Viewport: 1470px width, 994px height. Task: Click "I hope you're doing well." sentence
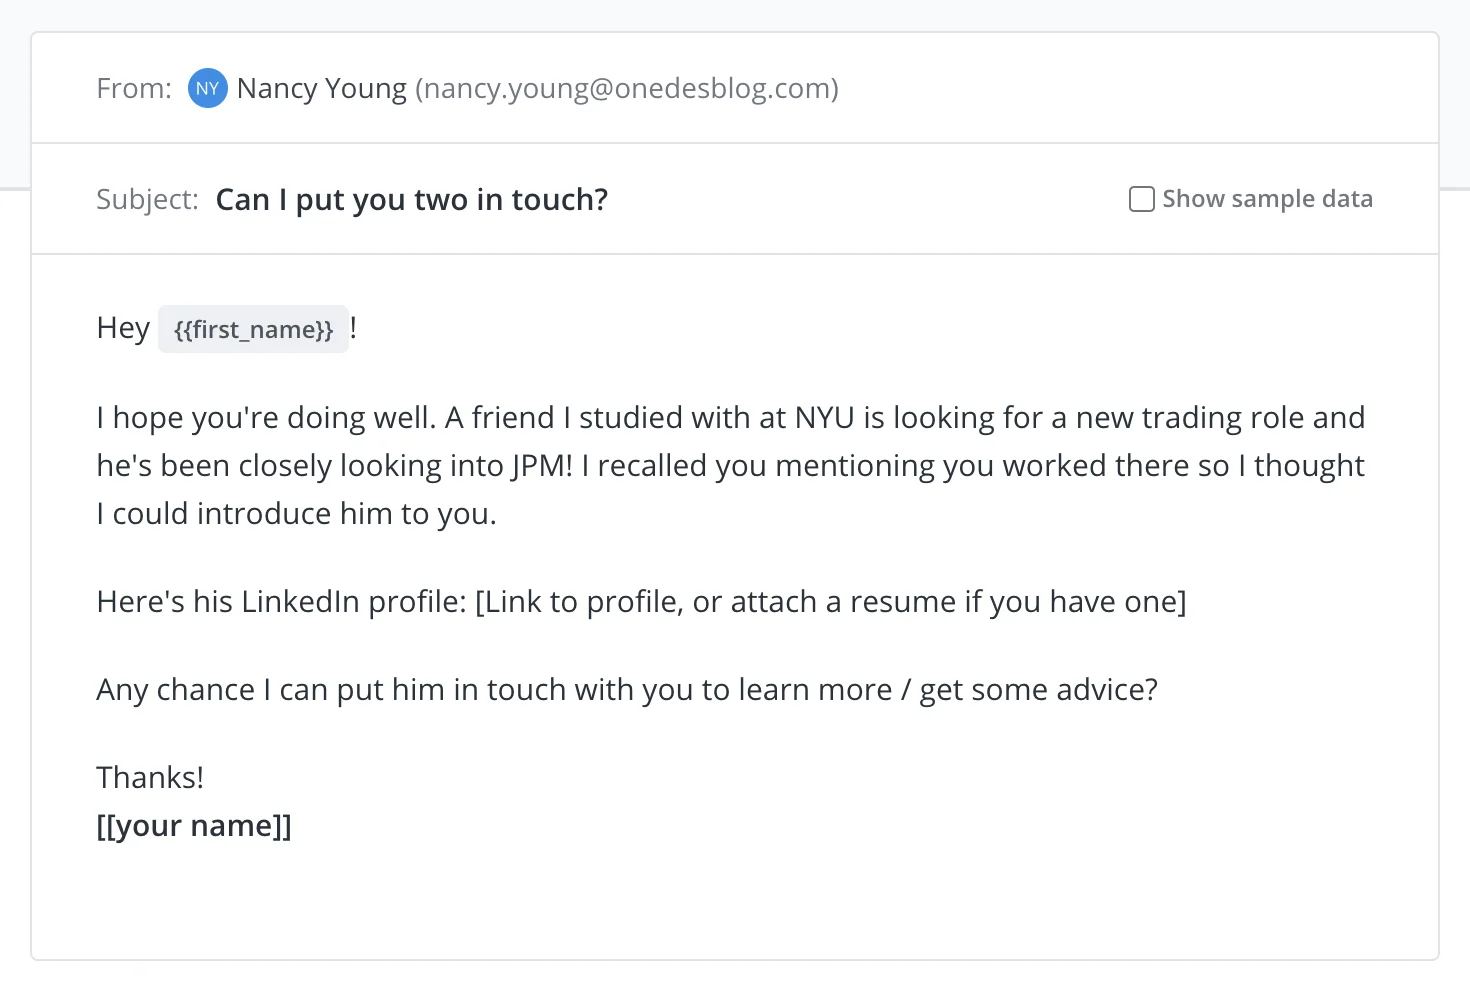click(266, 418)
